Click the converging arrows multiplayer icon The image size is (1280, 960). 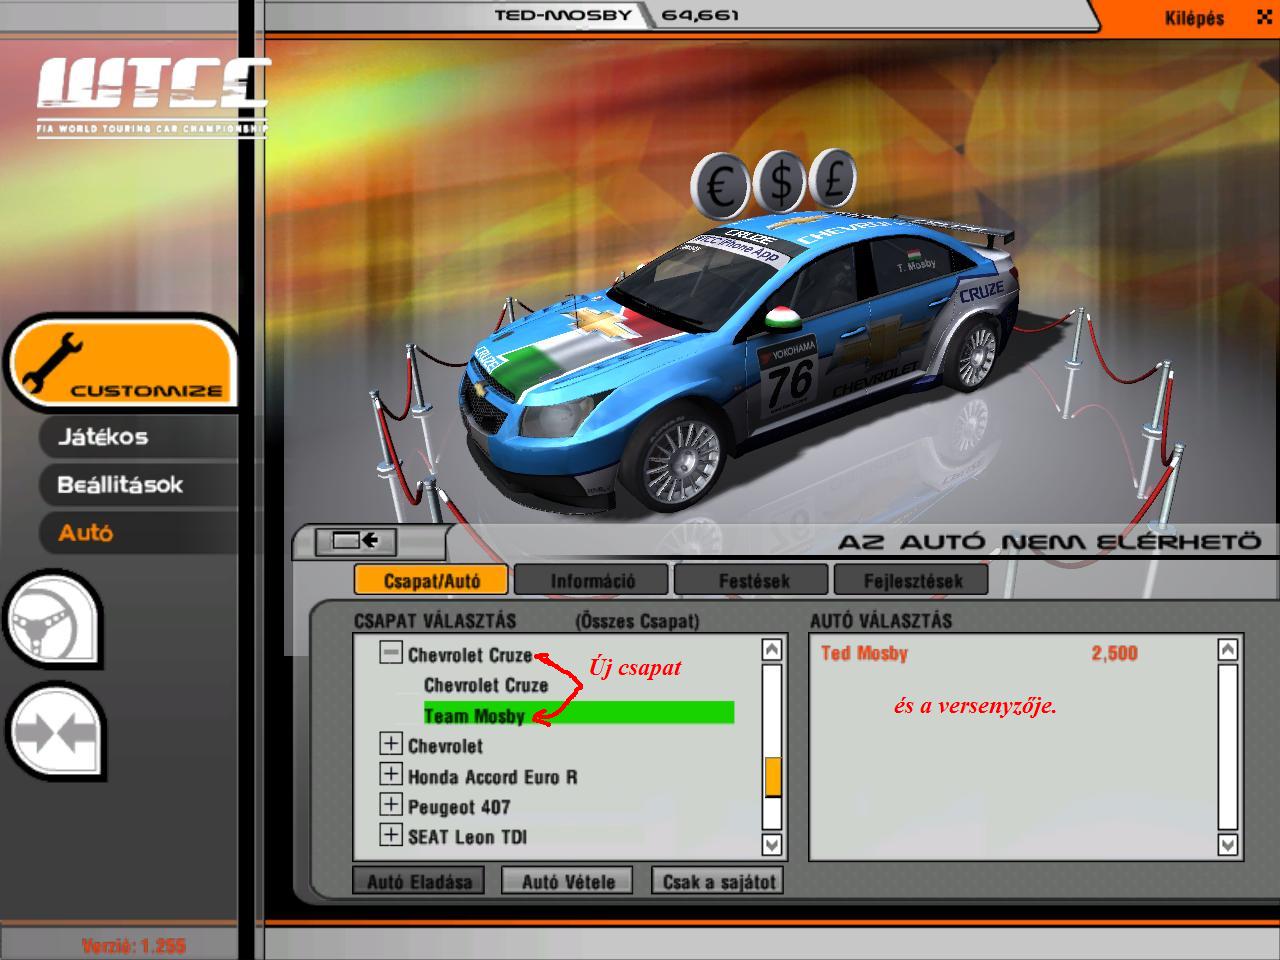56,733
